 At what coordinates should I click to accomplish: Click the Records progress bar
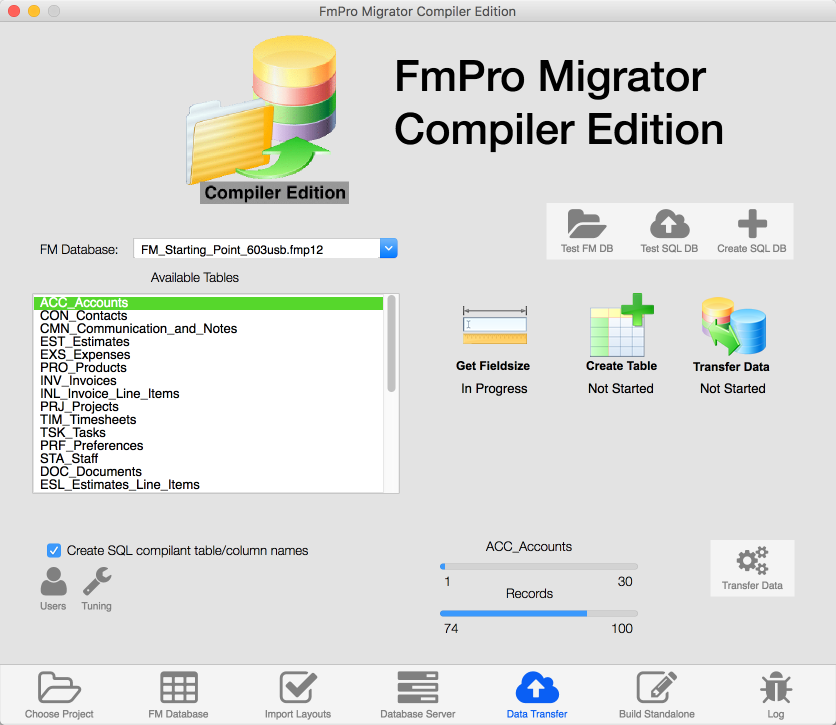point(539,614)
